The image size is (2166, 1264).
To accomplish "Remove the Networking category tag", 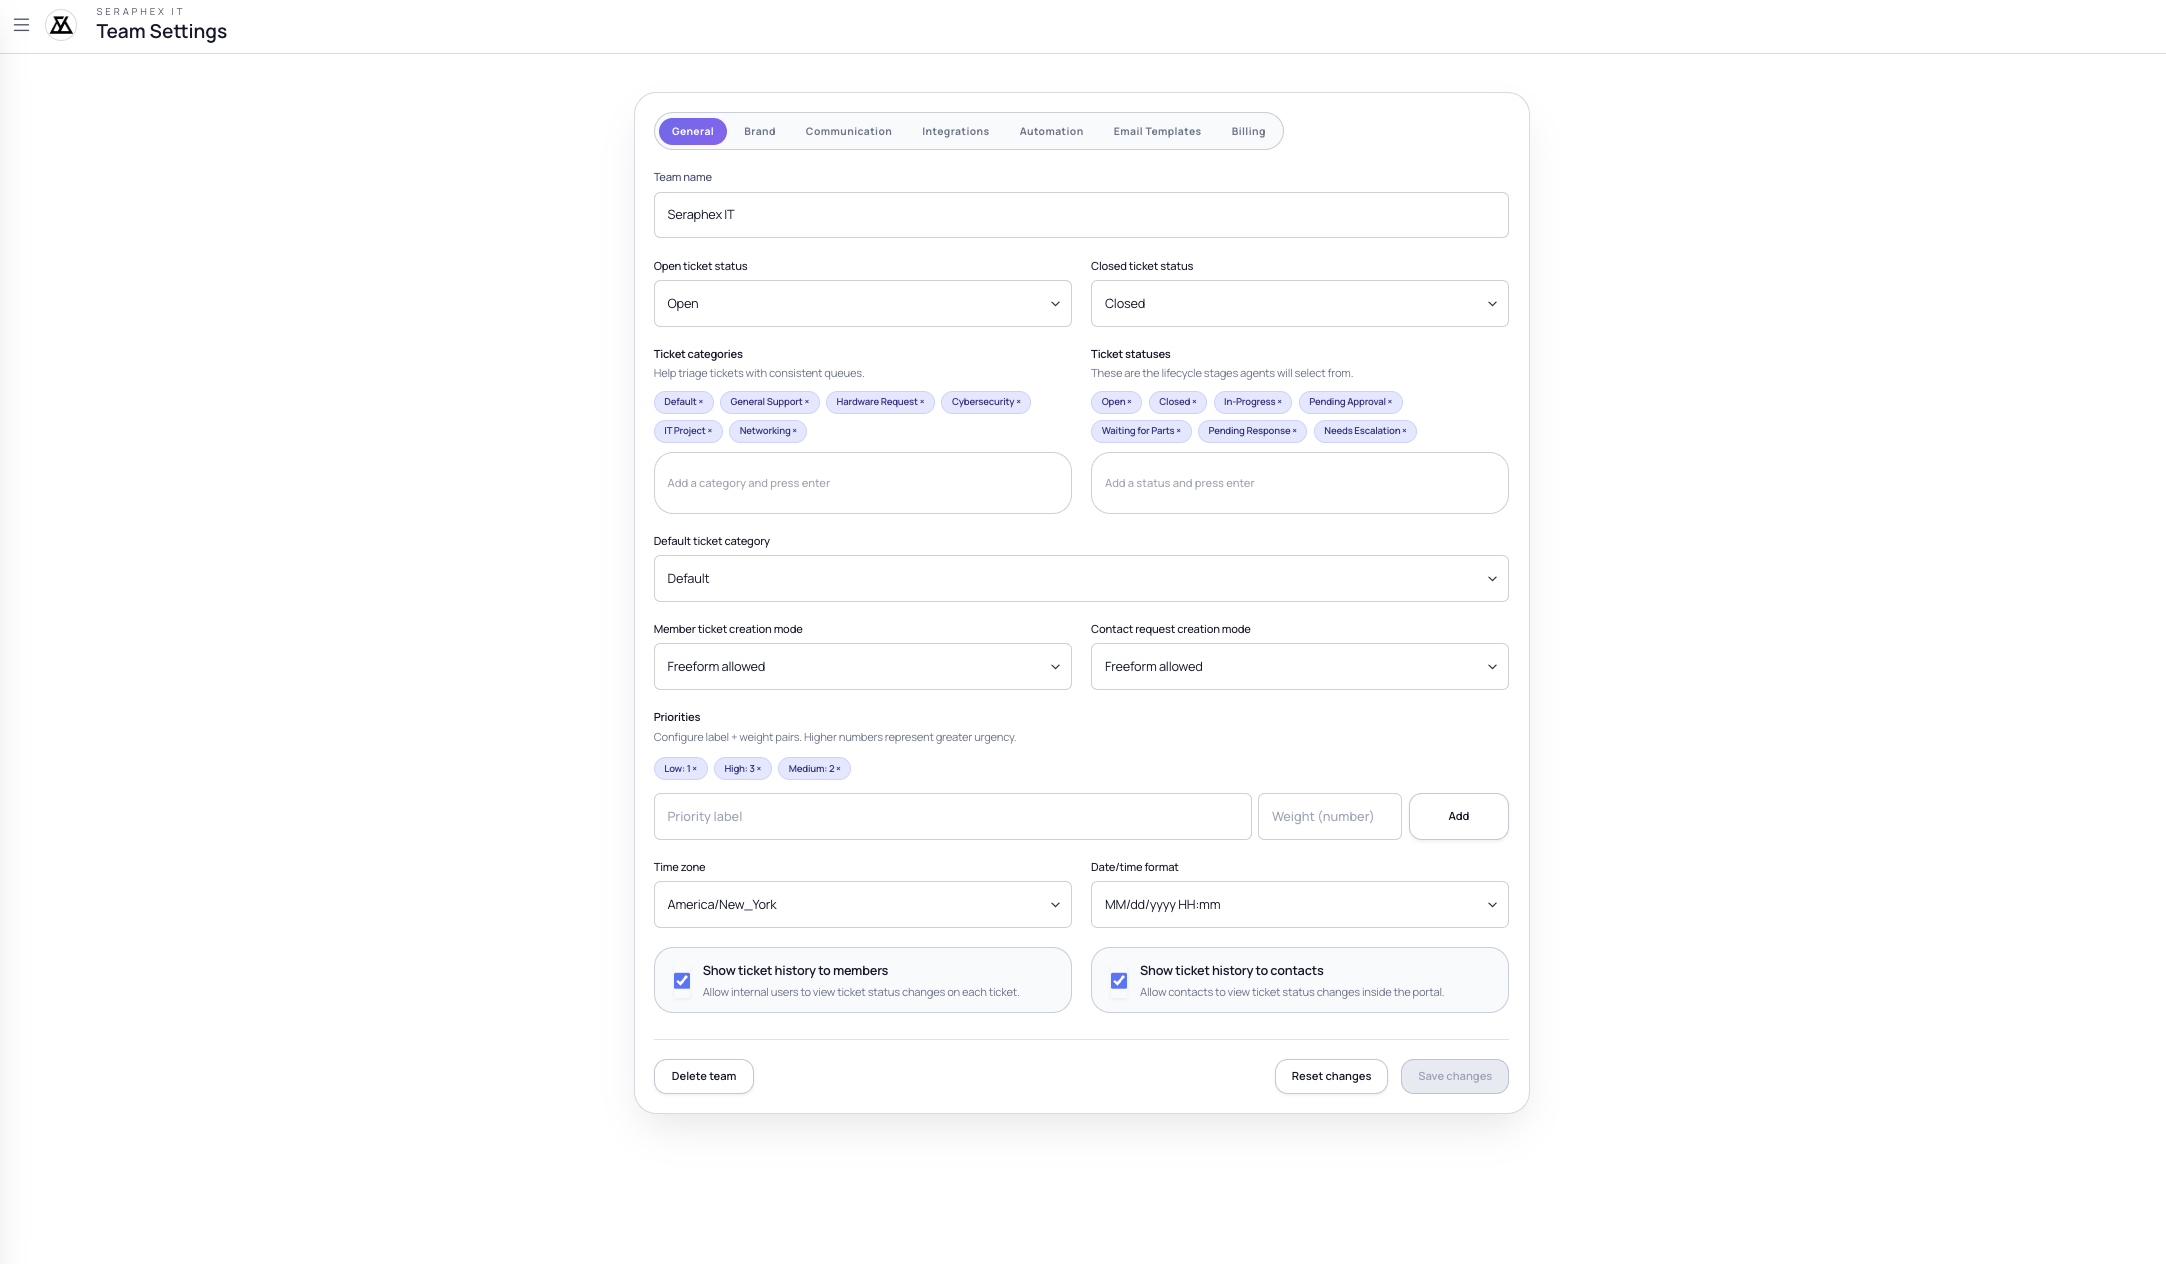I will tap(795, 431).
